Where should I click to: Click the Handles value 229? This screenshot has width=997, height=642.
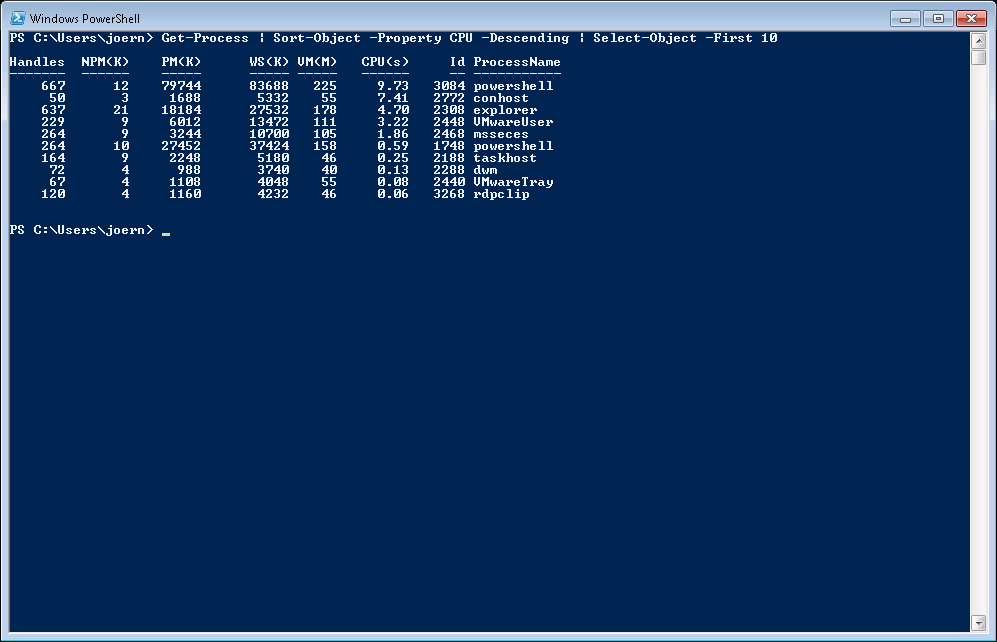click(53, 122)
